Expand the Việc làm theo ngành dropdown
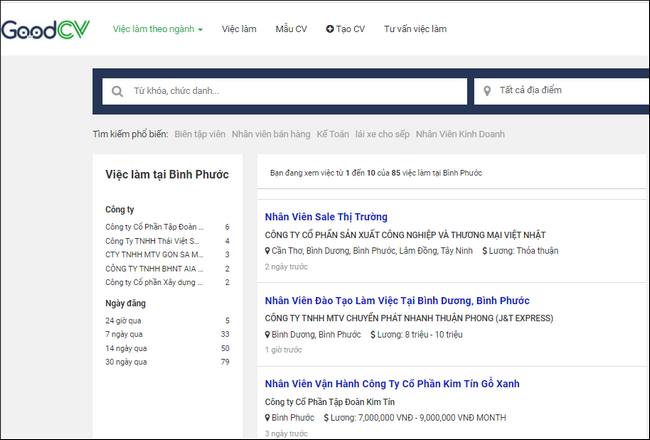This screenshot has height=440, width=650. tap(158, 29)
